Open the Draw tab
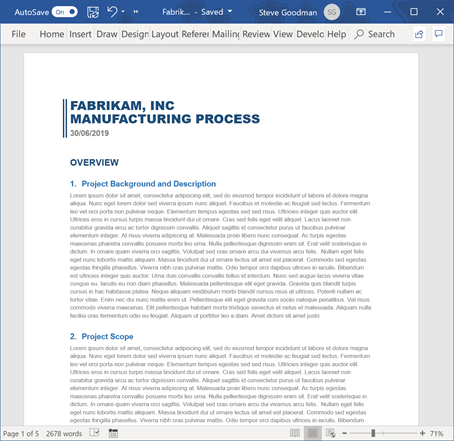 click(x=107, y=34)
